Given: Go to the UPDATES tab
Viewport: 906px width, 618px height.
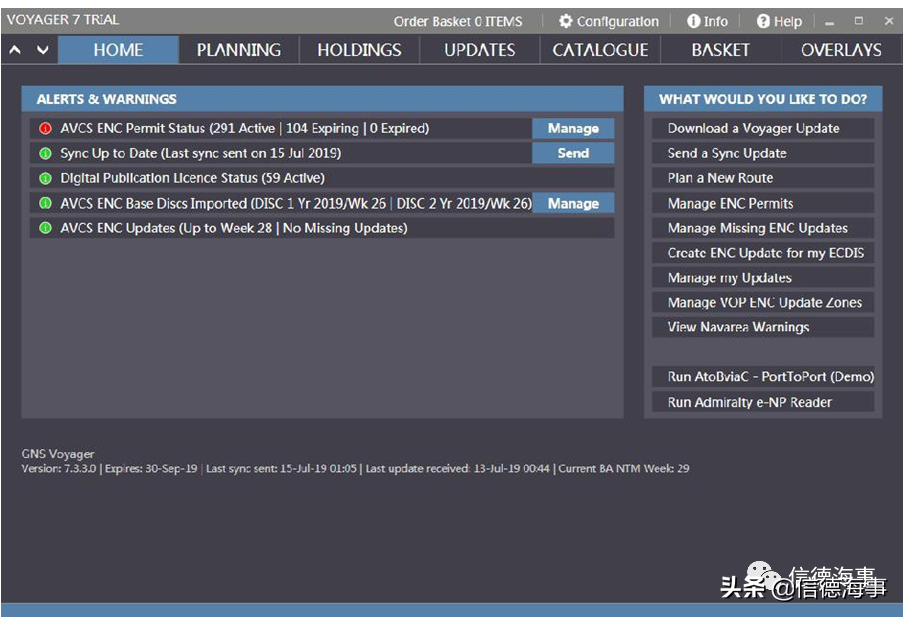Looking at the screenshot, I should [x=480, y=50].
